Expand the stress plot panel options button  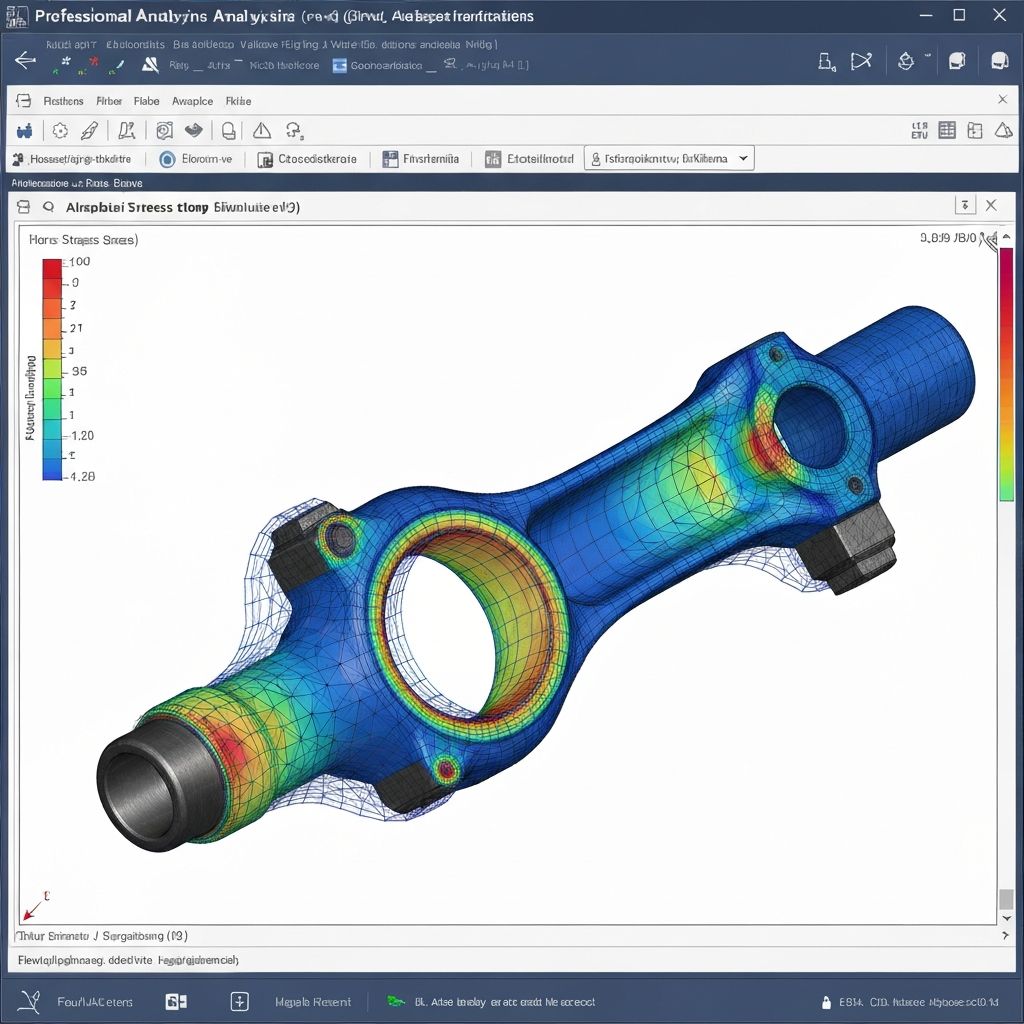[x=964, y=205]
